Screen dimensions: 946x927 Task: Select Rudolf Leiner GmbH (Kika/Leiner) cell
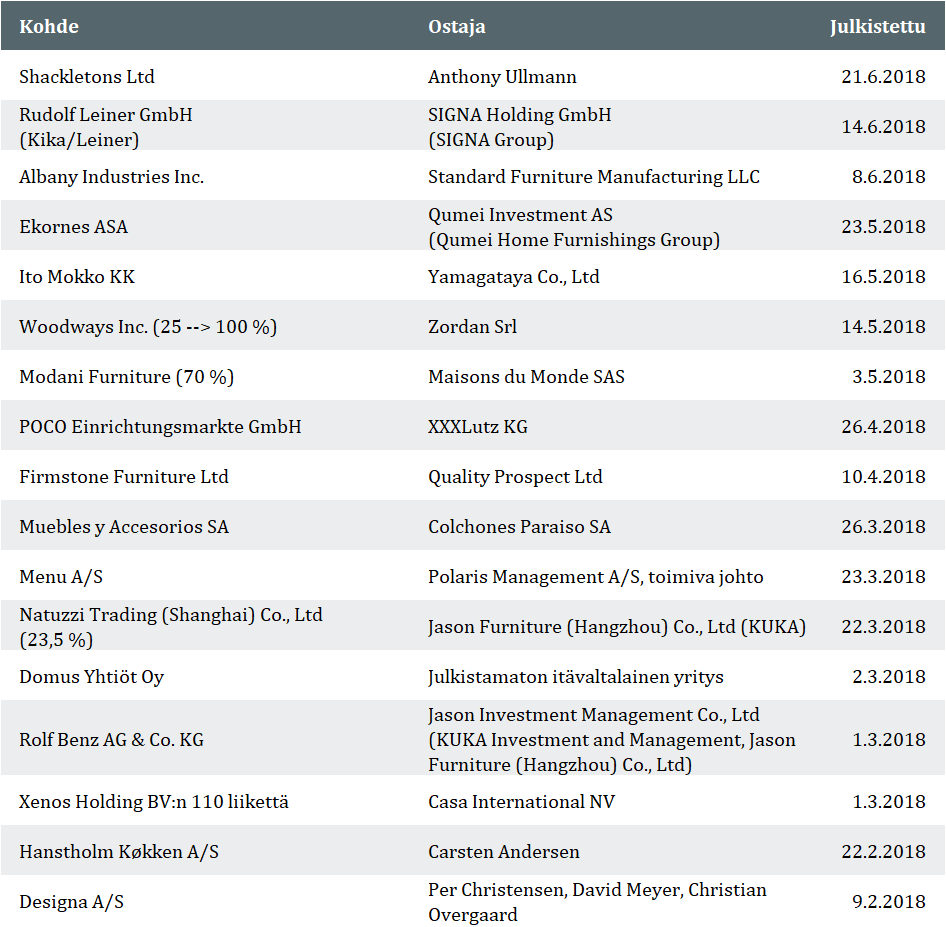(106, 127)
